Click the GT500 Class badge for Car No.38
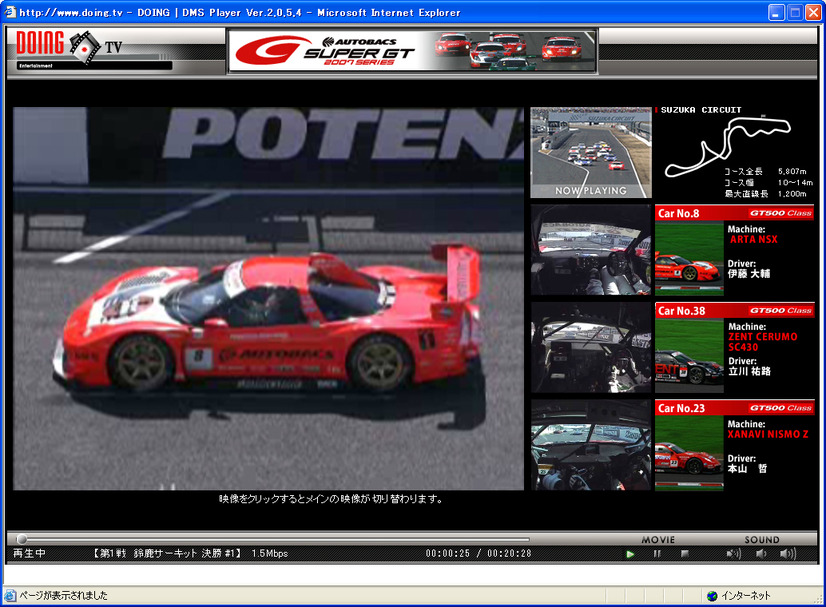Image resolution: width=826 pixels, height=607 pixels. tap(781, 311)
